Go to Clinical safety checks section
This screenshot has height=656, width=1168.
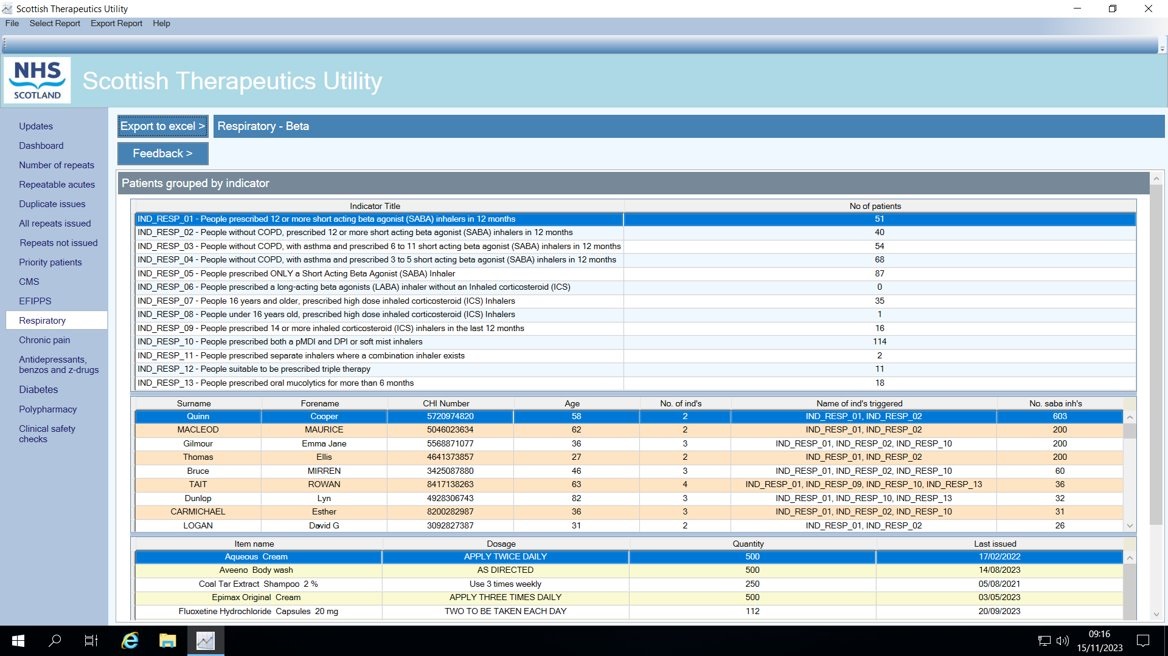point(47,434)
